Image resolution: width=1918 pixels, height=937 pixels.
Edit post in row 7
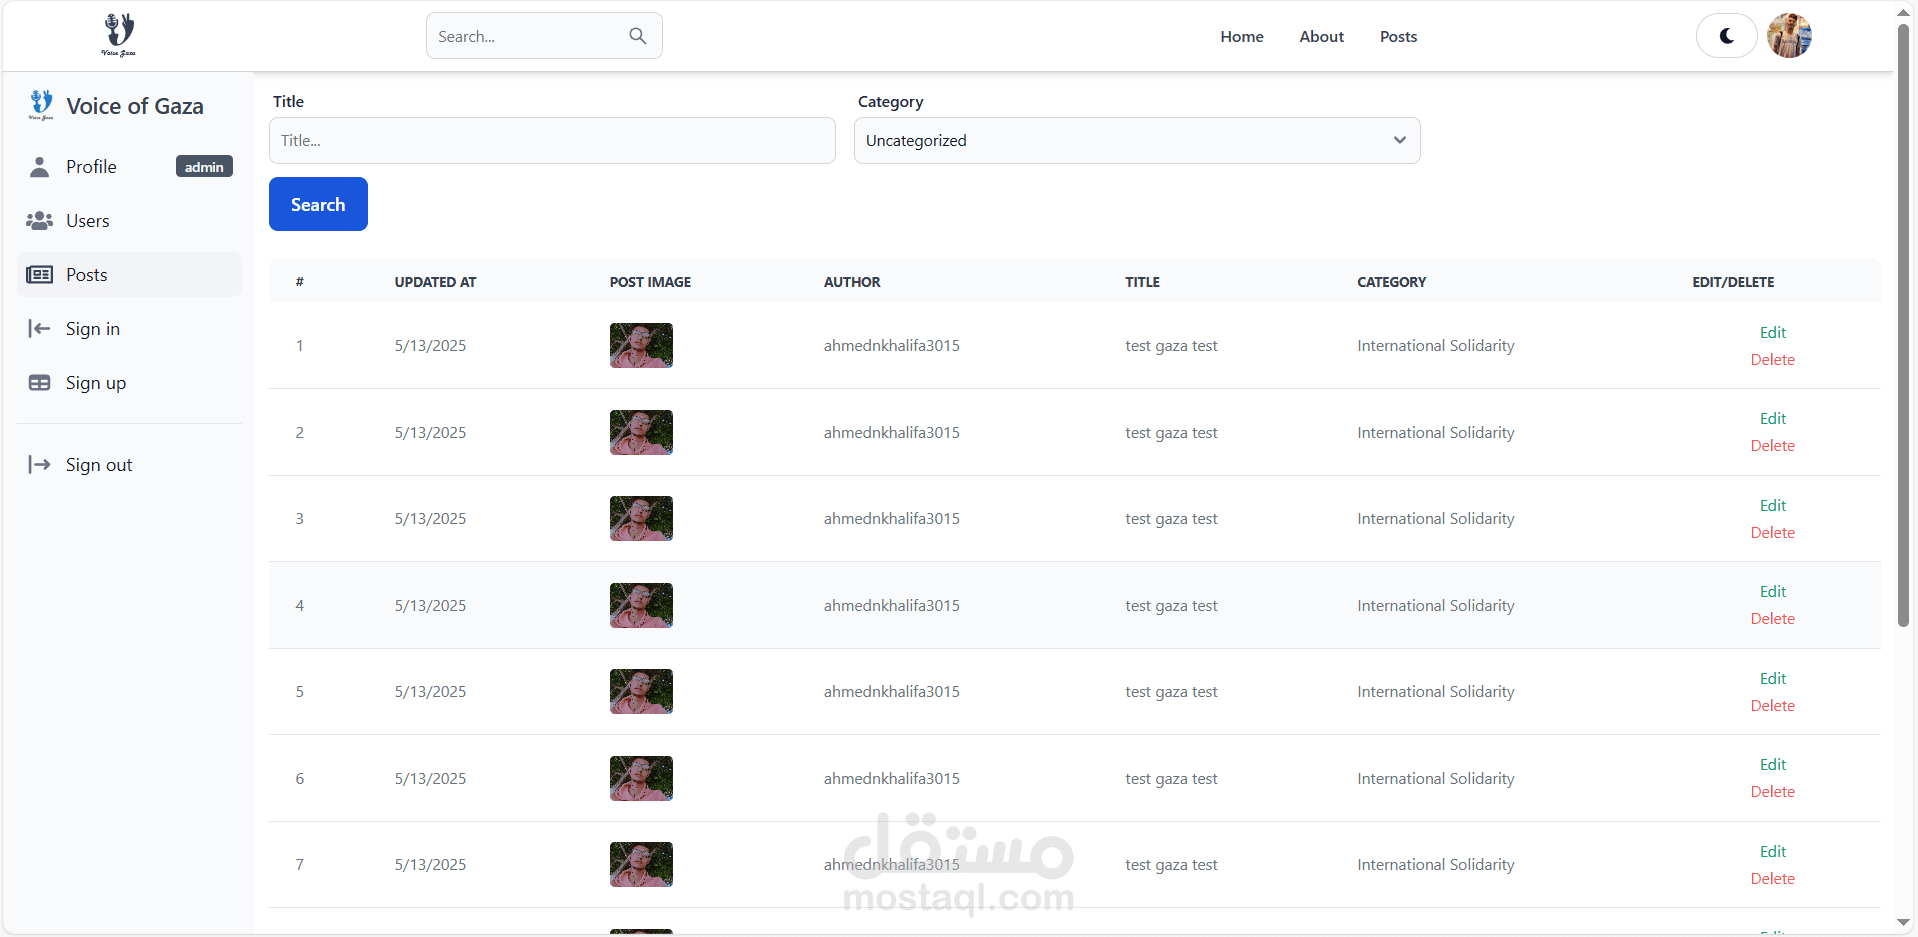(x=1772, y=851)
